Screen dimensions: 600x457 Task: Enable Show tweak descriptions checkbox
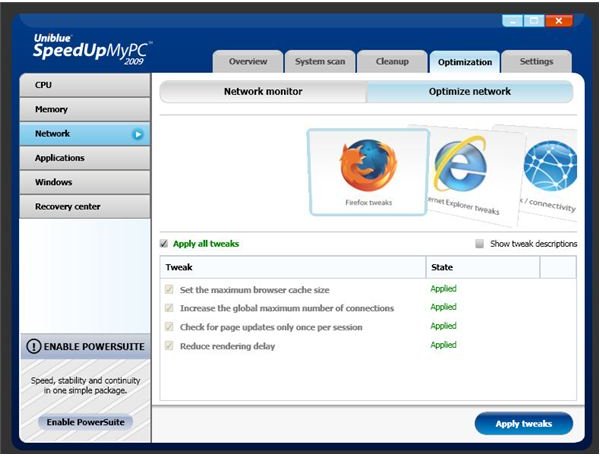[x=479, y=244]
